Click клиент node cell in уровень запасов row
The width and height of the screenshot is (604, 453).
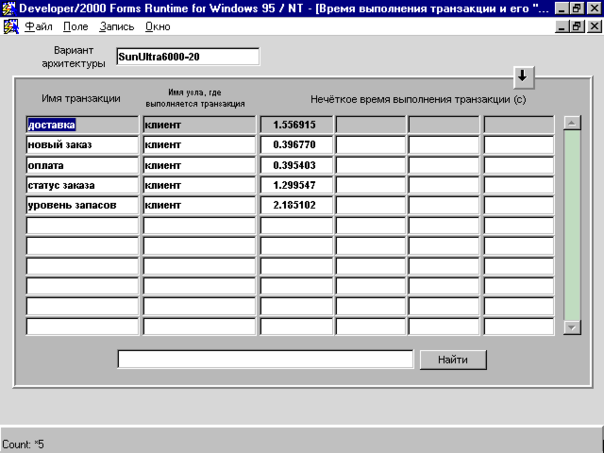(x=199, y=205)
